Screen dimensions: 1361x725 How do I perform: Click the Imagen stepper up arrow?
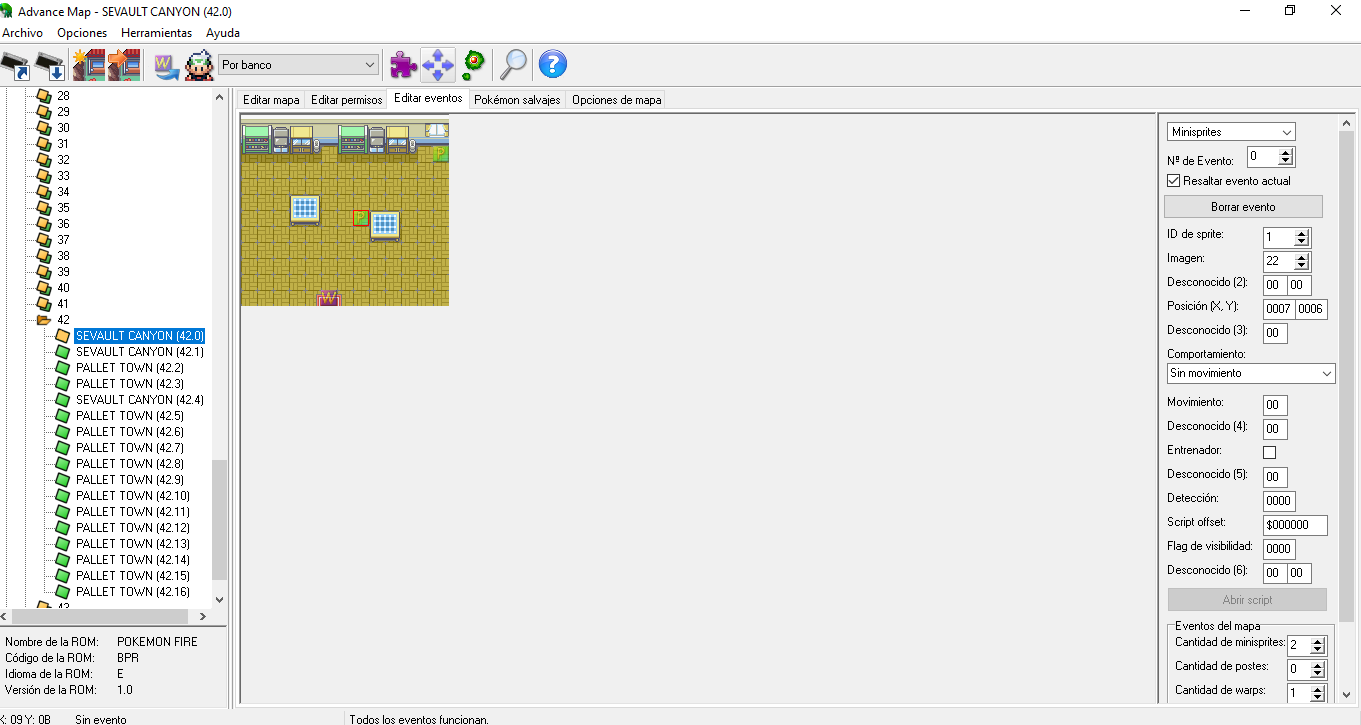pyautogui.click(x=1301, y=257)
